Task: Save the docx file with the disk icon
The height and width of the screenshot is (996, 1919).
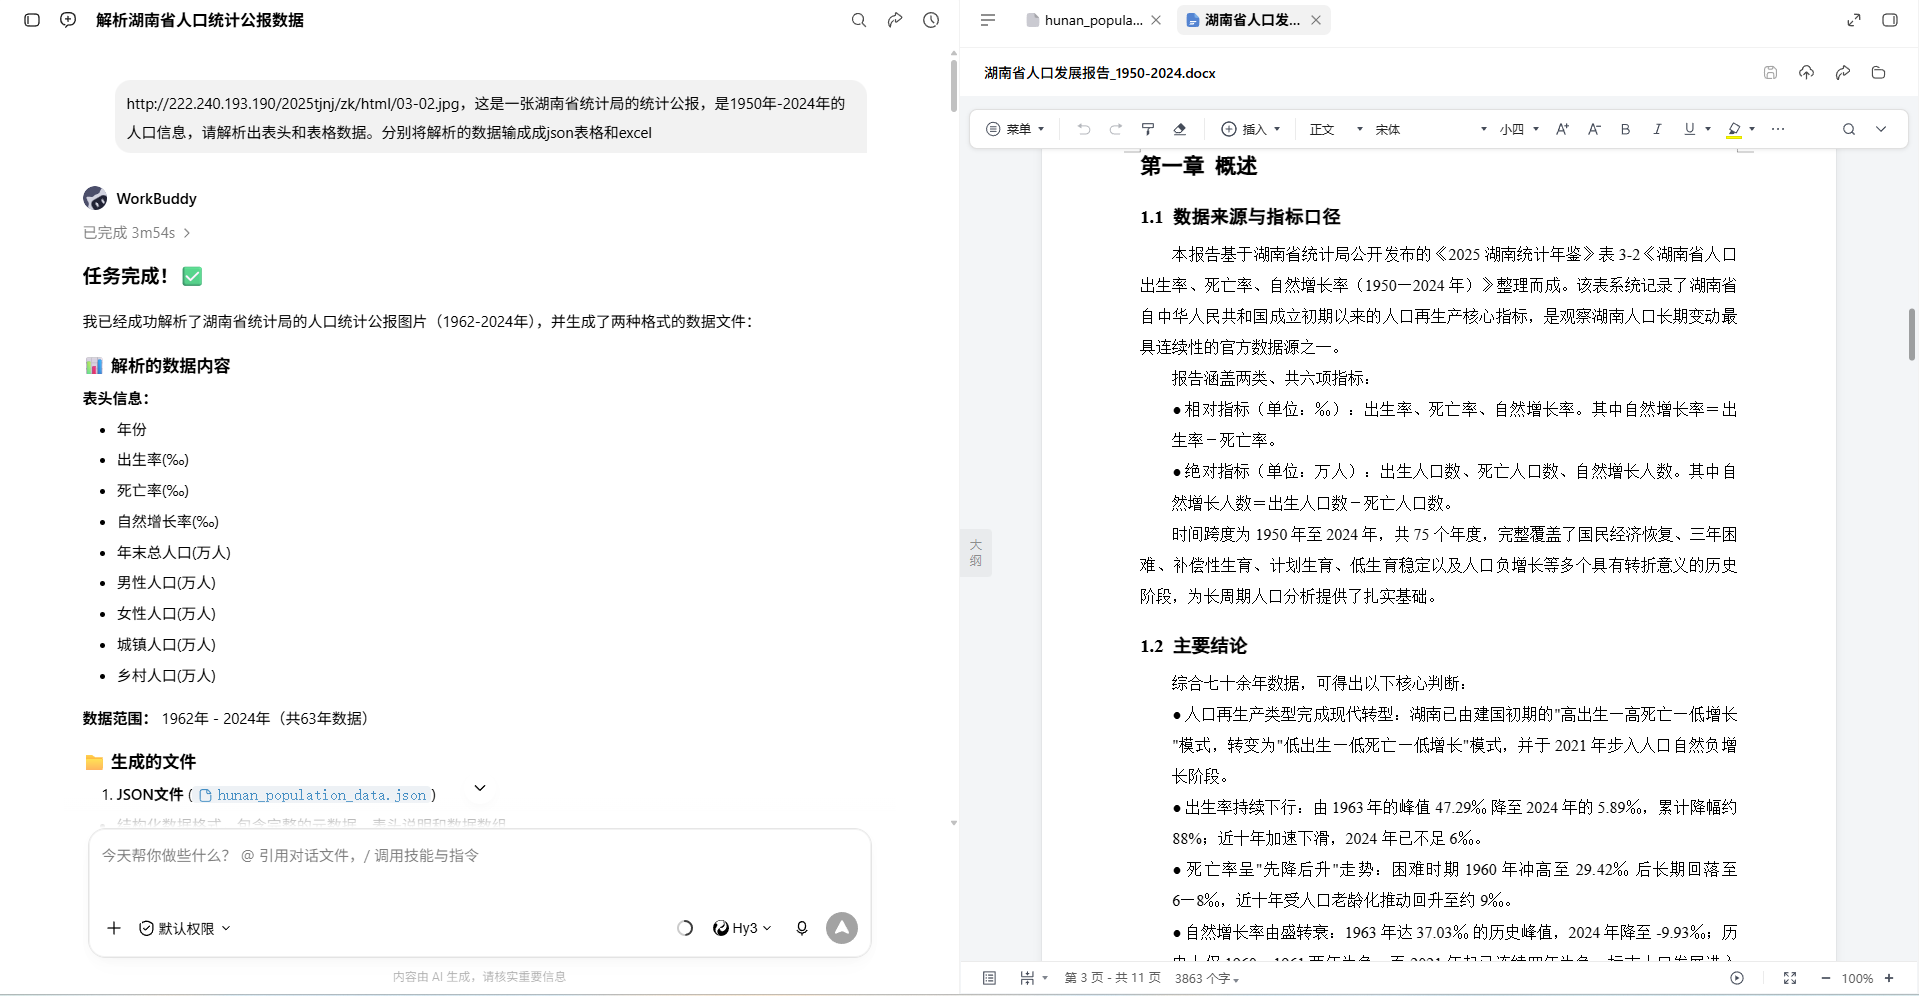Action: pos(1770,73)
